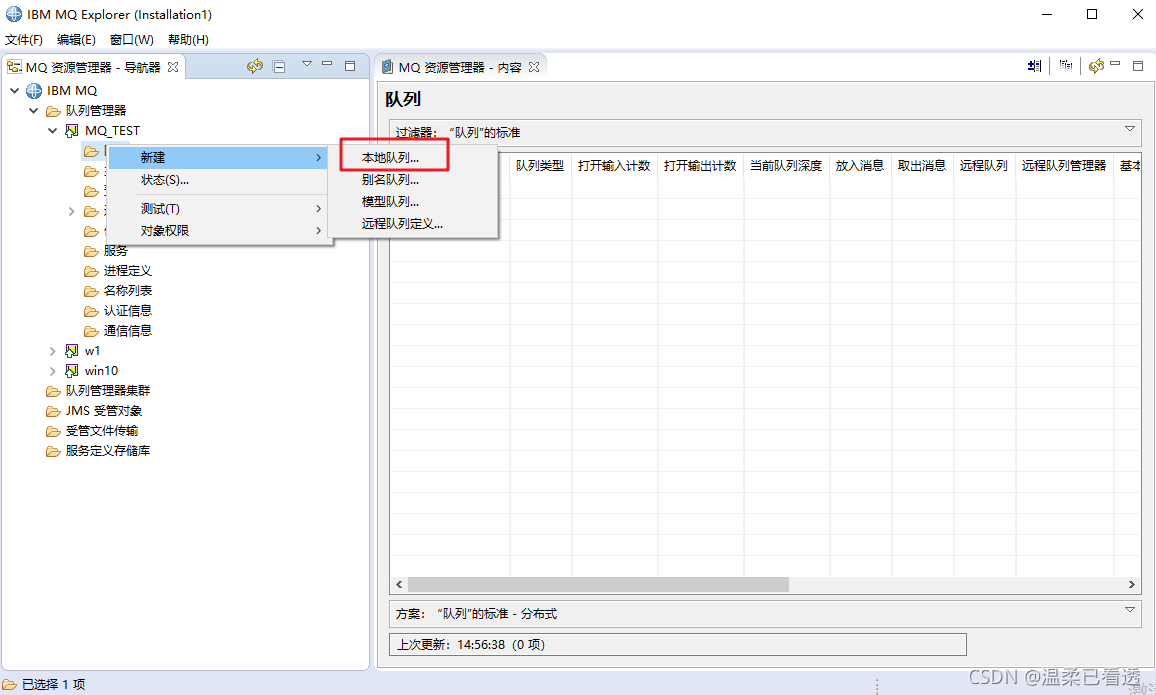
Task: Click the 通信信息 folder icon
Action: pyautogui.click(x=91, y=331)
